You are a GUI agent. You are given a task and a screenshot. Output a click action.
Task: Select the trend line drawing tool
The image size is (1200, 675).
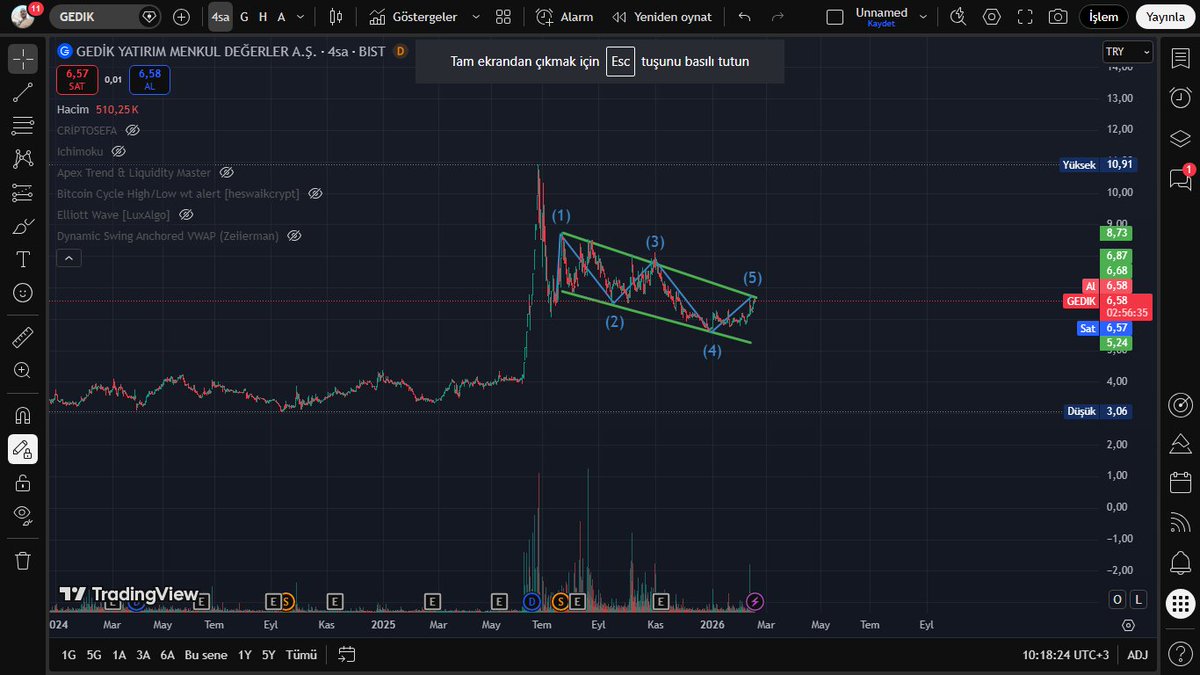23,92
